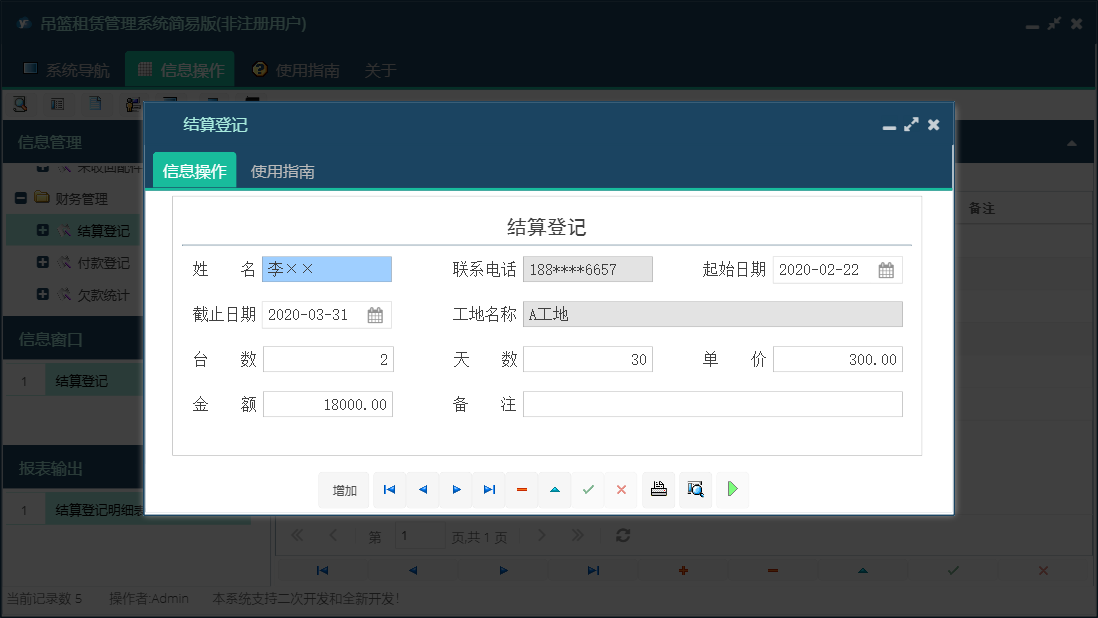The width and height of the screenshot is (1098, 618).
Task: Refresh the page list
Action: tap(622, 536)
